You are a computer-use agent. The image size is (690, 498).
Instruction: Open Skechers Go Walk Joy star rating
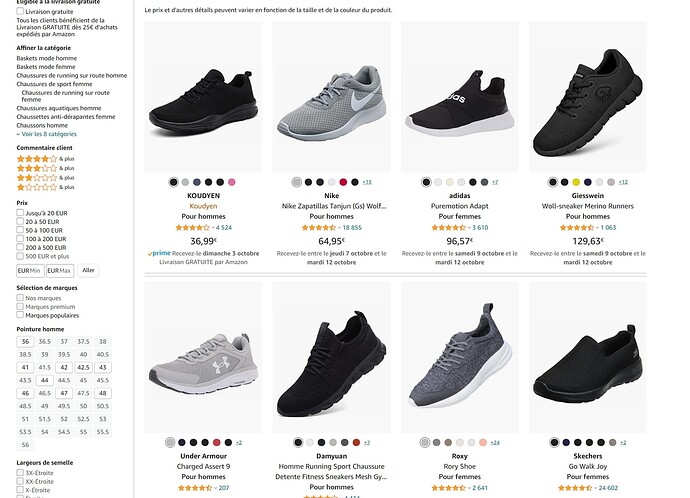578,488
